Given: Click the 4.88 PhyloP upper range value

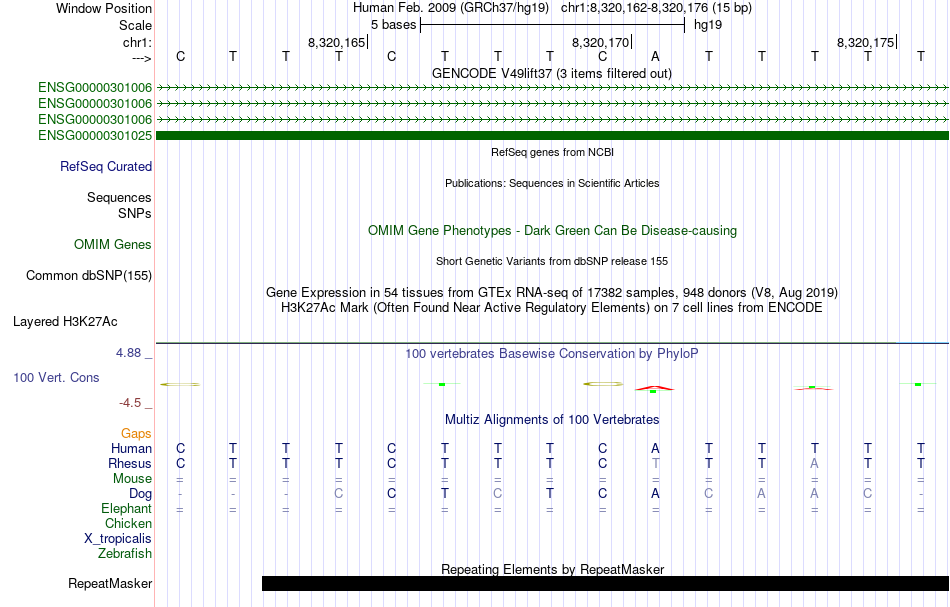Looking at the screenshot, I should point(129,353).
